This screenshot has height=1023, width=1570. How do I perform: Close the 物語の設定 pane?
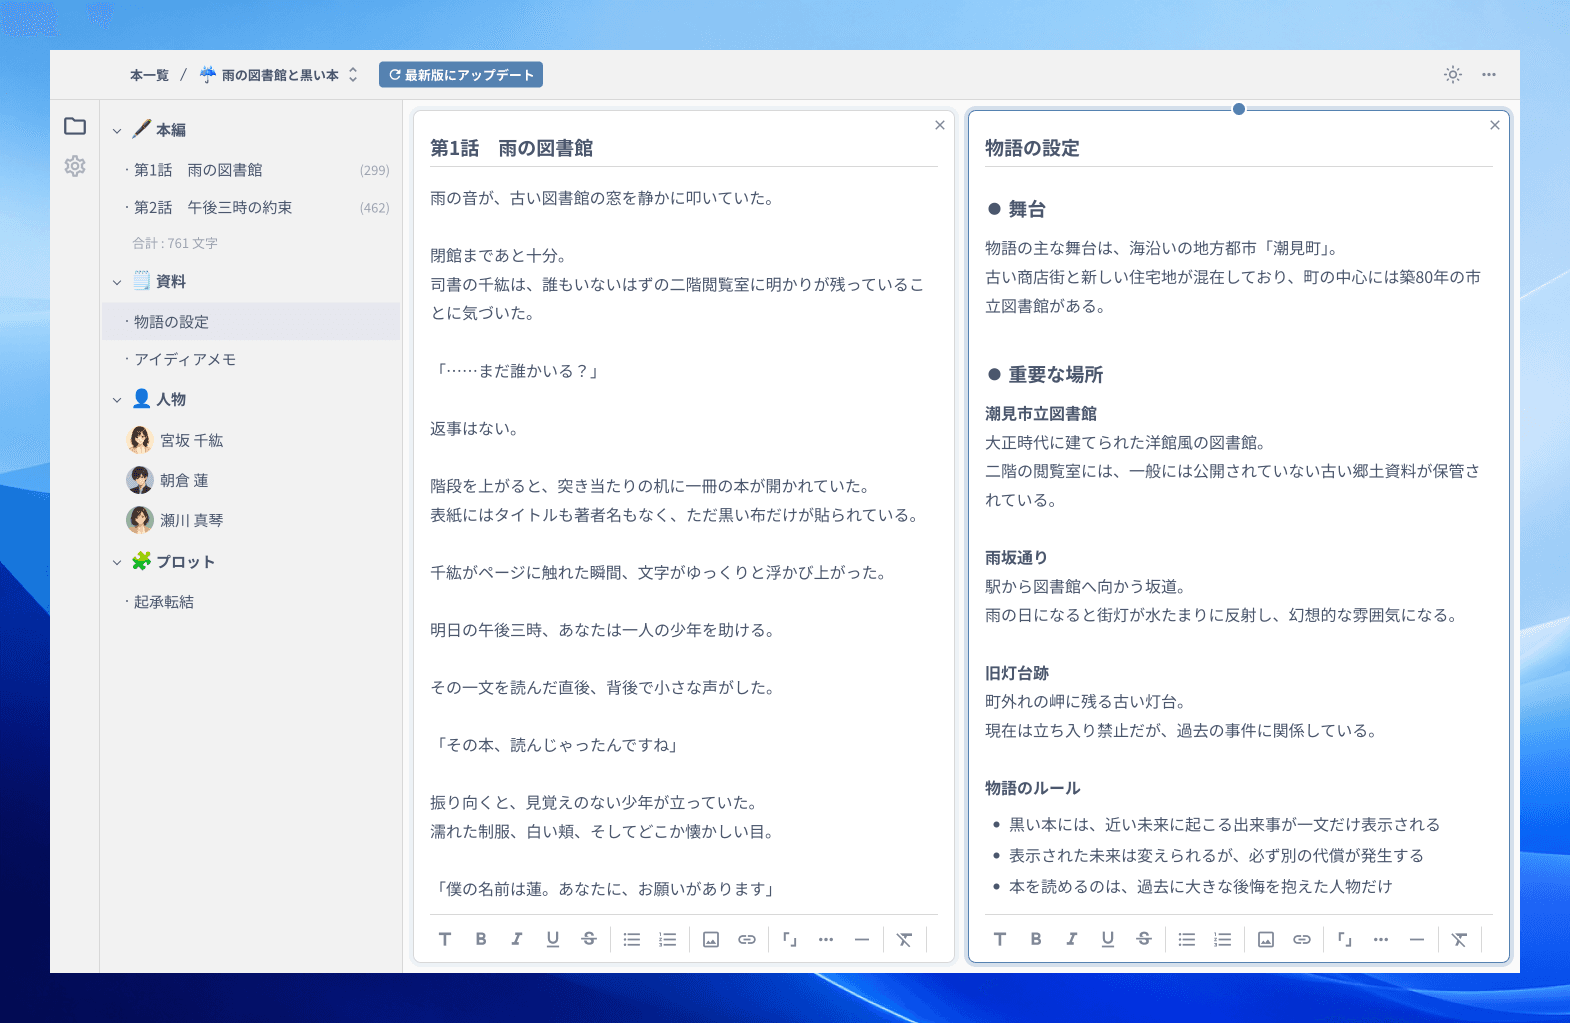click(1495, 125)
